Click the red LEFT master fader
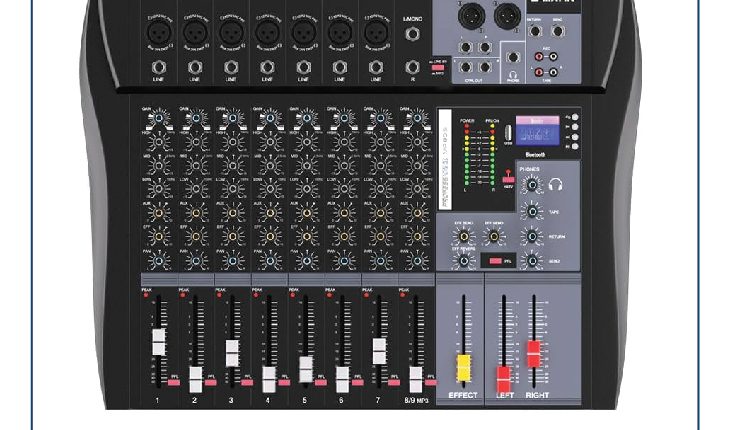 click(503, 378)
